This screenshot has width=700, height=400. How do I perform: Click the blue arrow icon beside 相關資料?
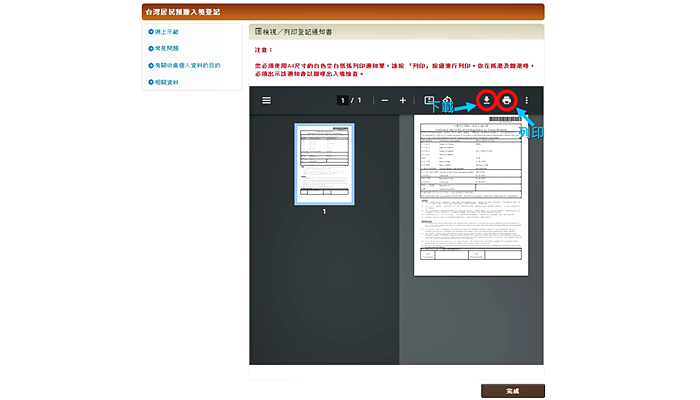150,82
